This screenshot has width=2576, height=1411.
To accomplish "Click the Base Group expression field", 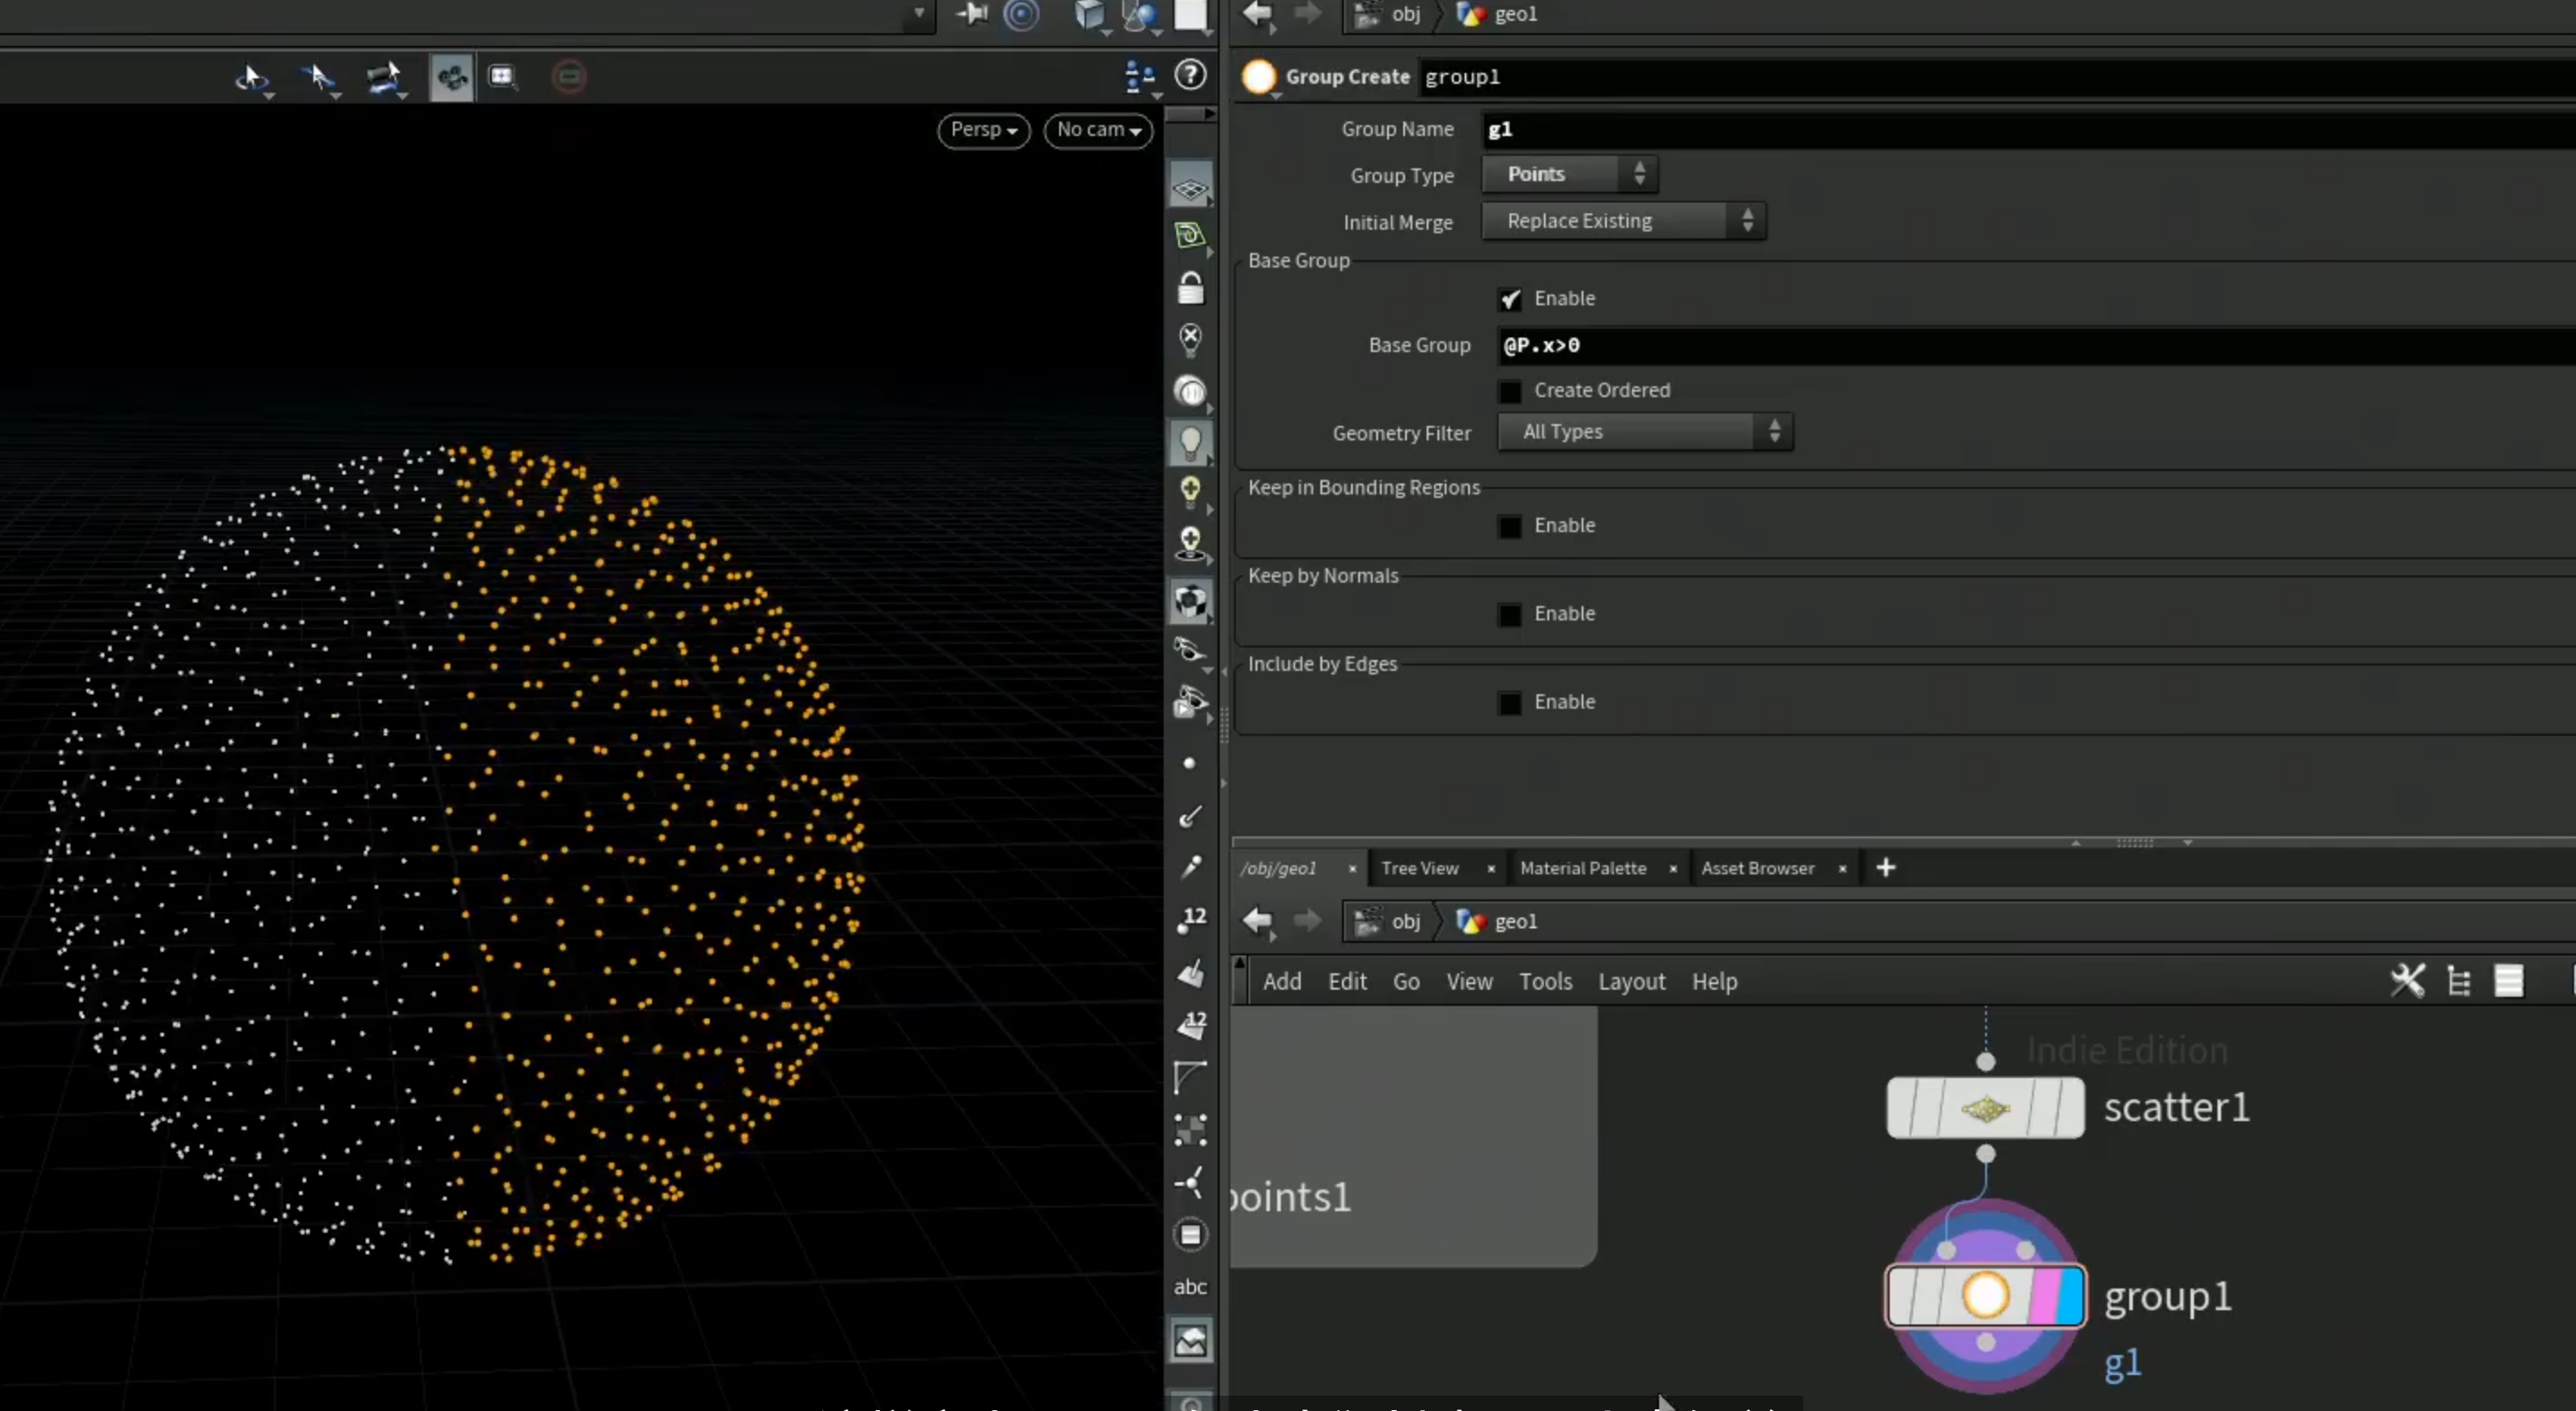I will coord(2036,345).
